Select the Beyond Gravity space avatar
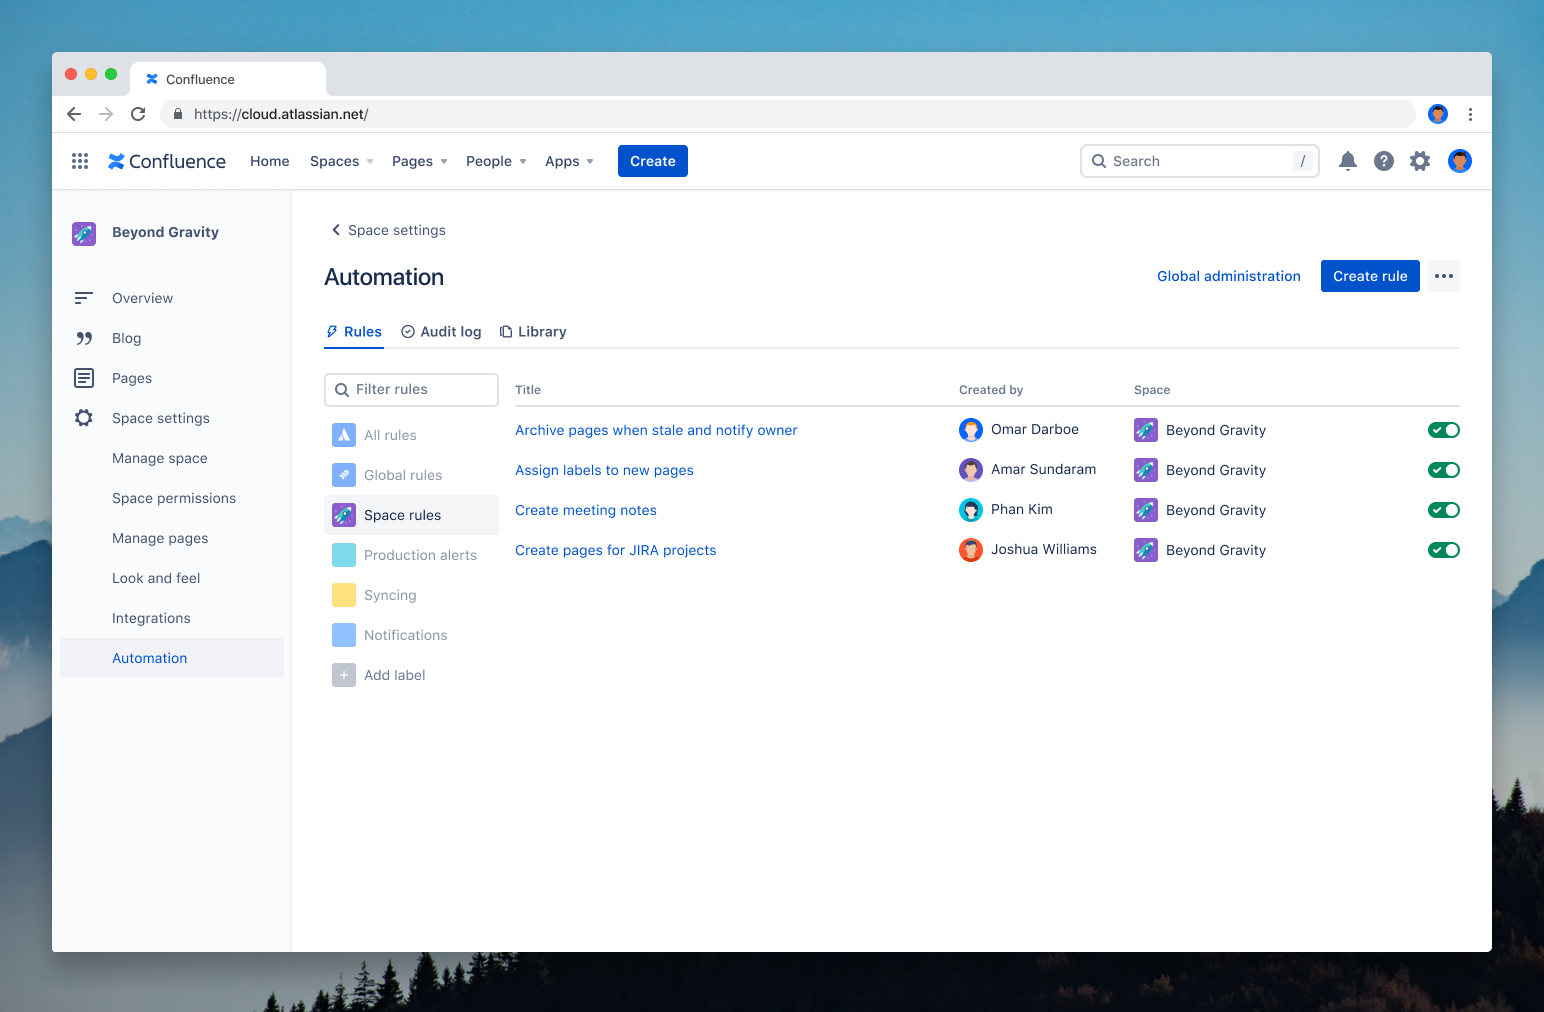 click(84, 233)
